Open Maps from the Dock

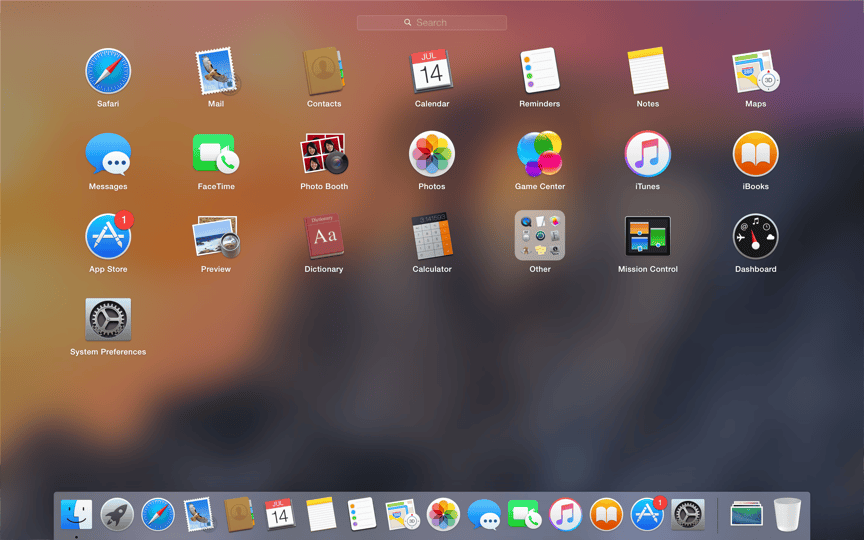pyautogui.click(x=402, y=515)
